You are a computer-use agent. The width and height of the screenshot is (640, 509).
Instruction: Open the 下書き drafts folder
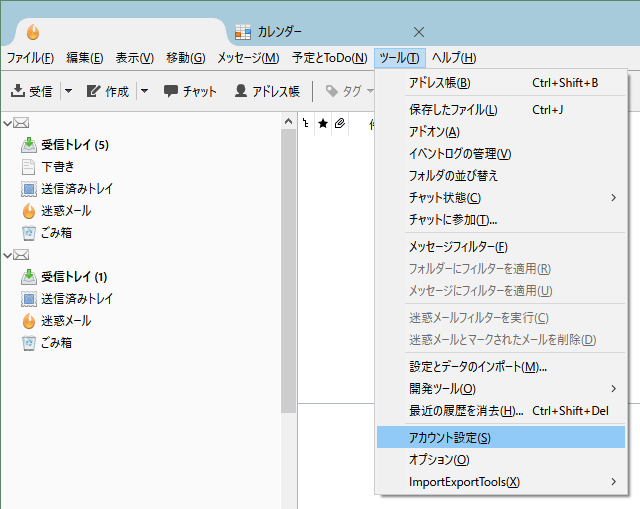point(57,167)
